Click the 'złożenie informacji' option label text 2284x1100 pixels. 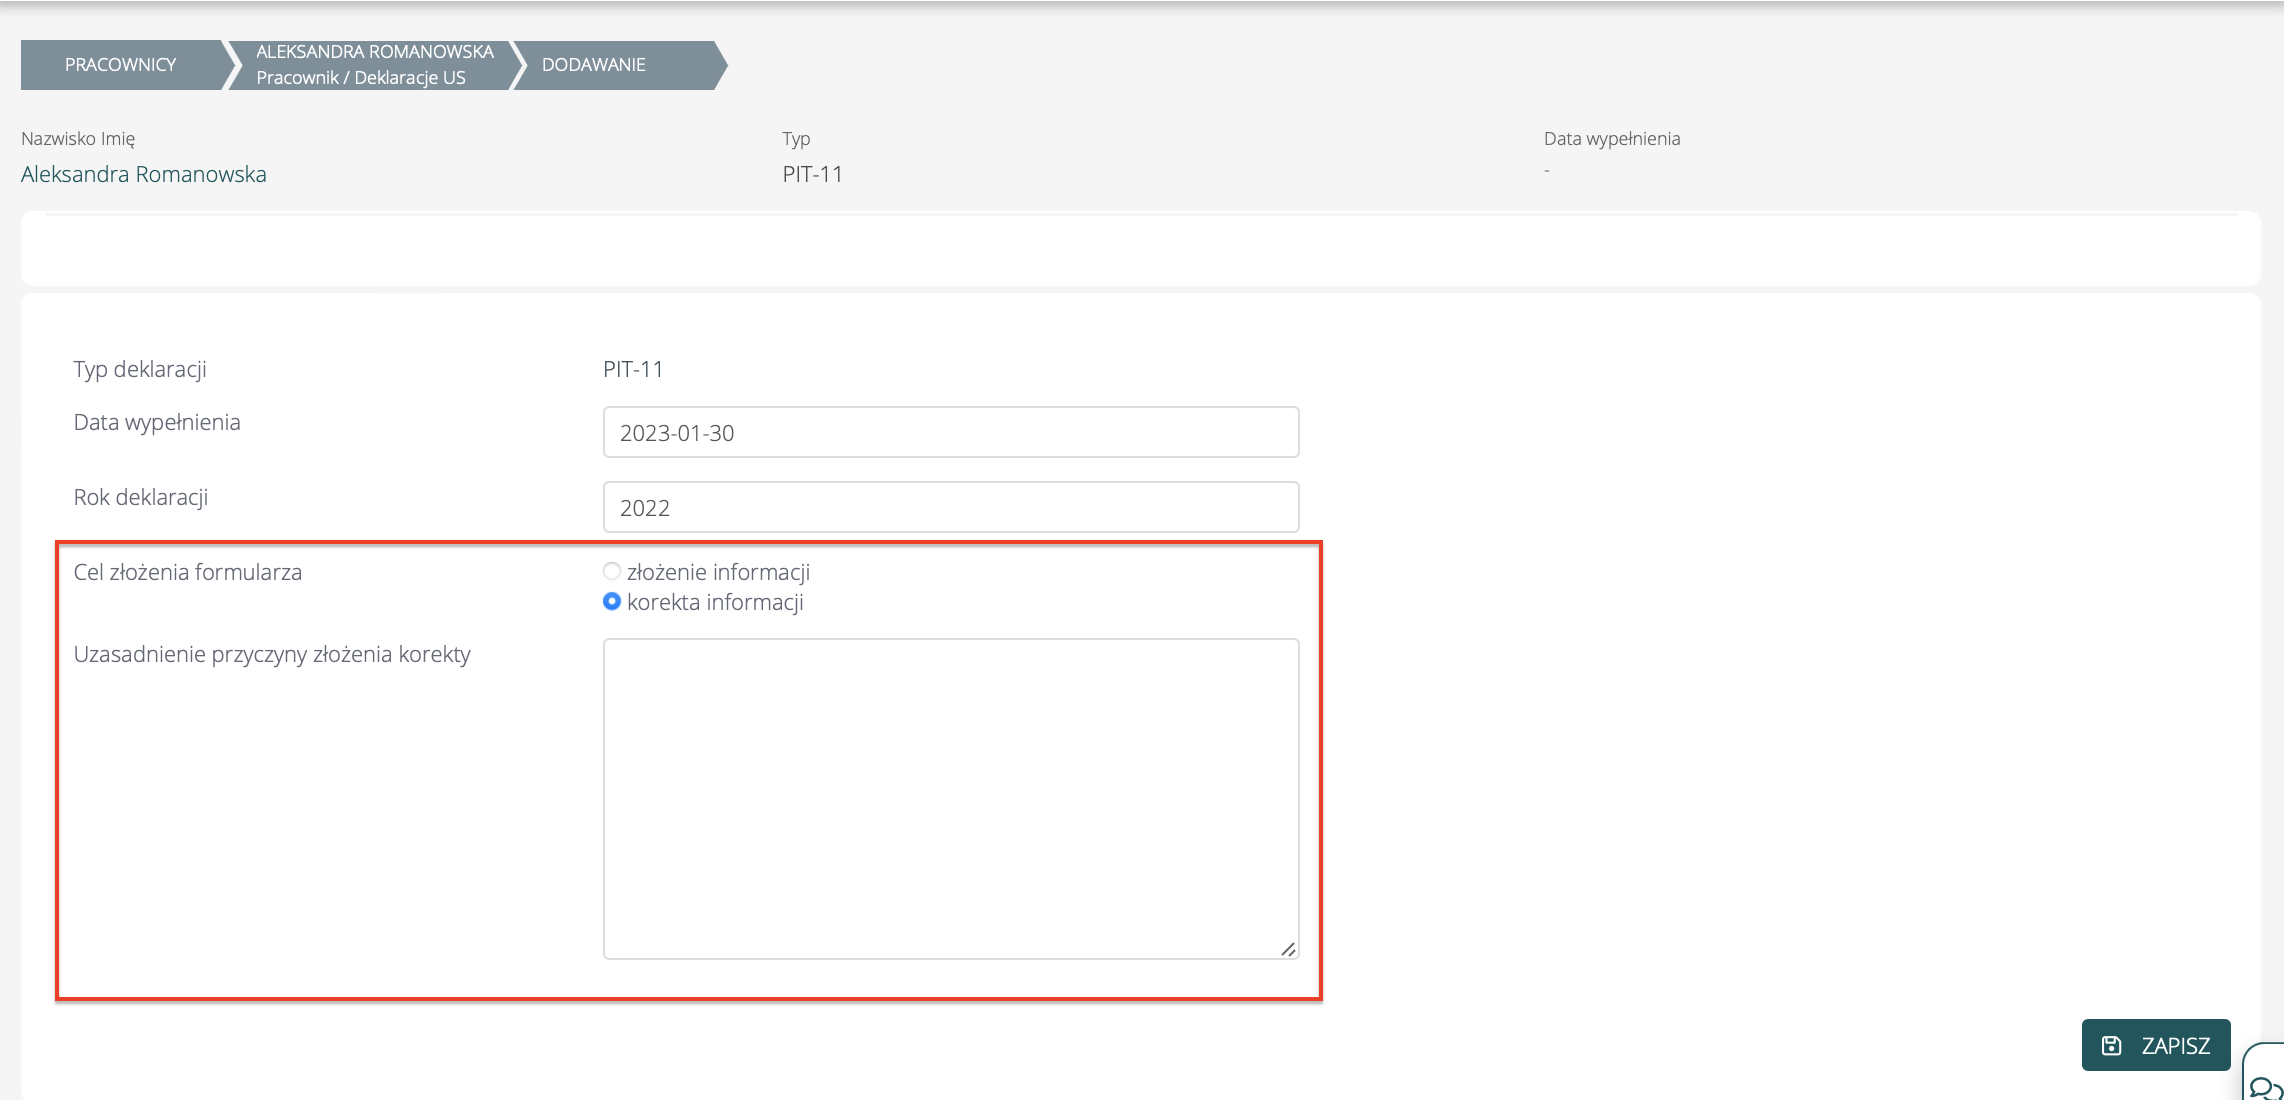tap(718, 572)
